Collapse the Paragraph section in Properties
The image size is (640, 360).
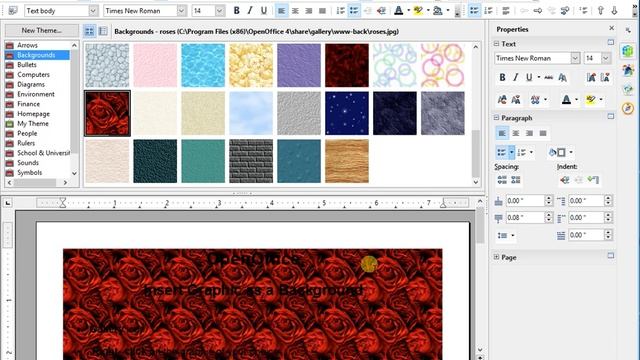tap(496, 118)
